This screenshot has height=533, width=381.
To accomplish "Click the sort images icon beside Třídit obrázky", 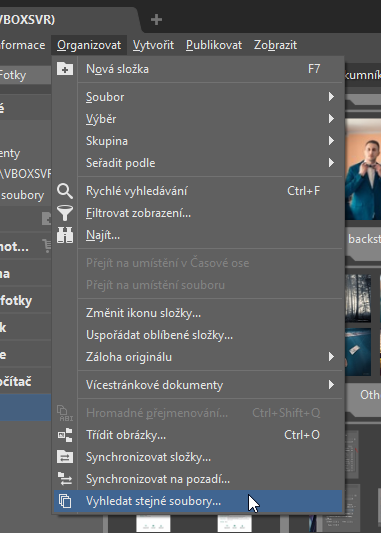I will 65,435.
